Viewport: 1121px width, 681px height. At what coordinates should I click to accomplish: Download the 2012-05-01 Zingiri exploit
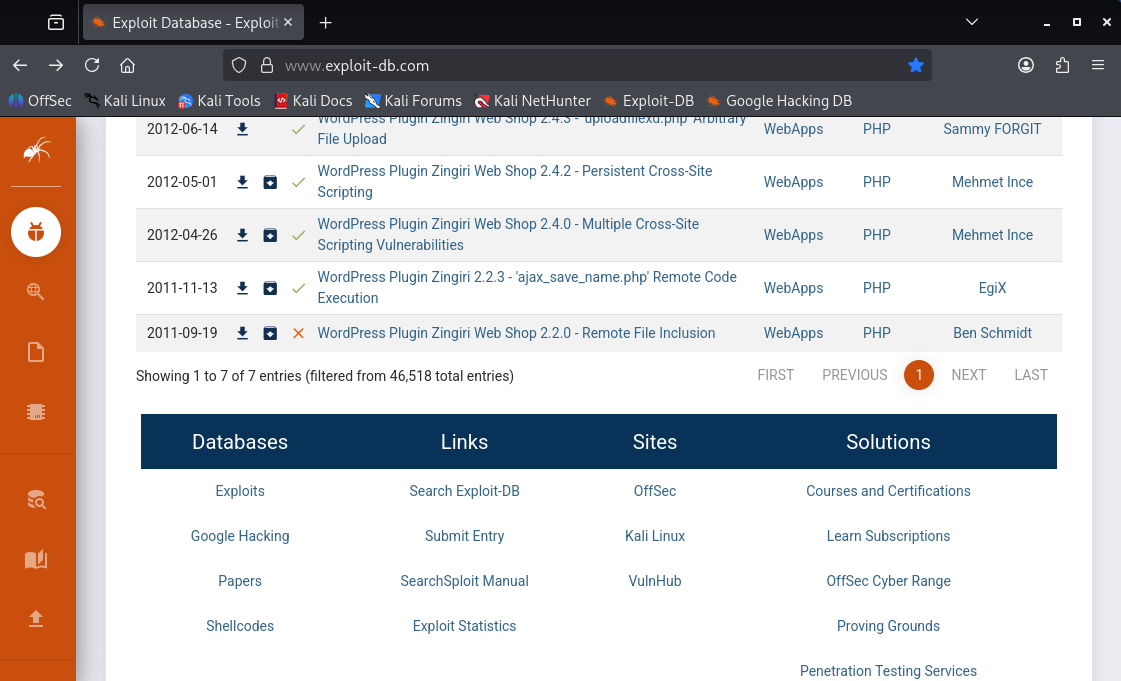(x=242, y=182)
